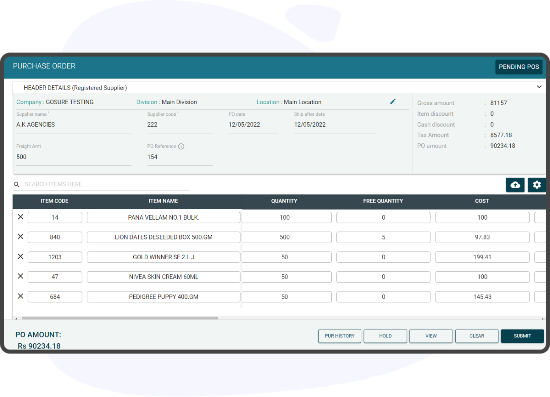The width and height of the screenshot is (550, 397).
Task: Click the cloud upload icon button
Action: [x=515, y=185]
